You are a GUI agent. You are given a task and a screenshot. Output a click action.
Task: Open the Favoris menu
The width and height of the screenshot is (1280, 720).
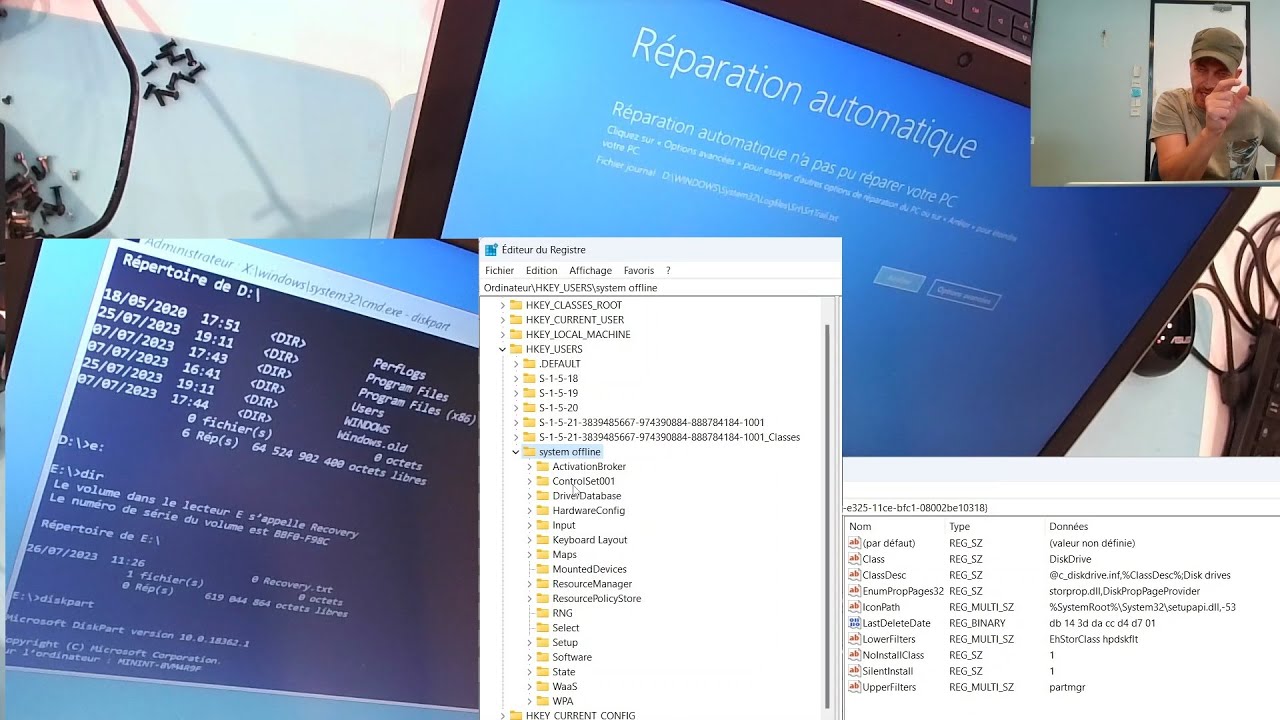pyautogui.click(x=638, y=270)
